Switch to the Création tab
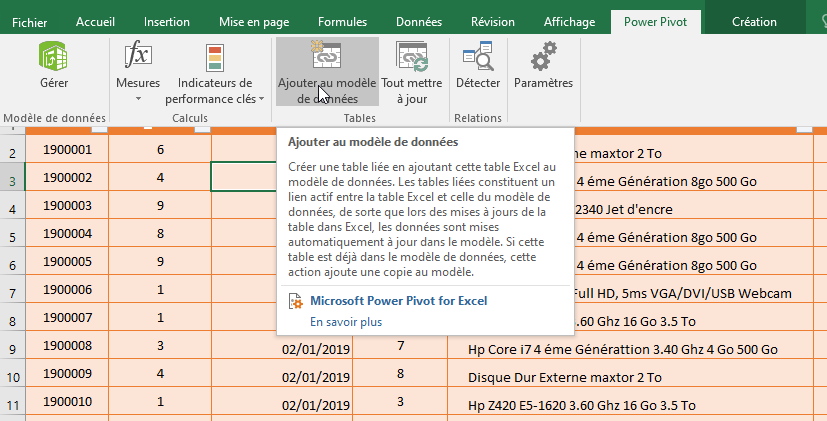 click(x=754, y=22)
